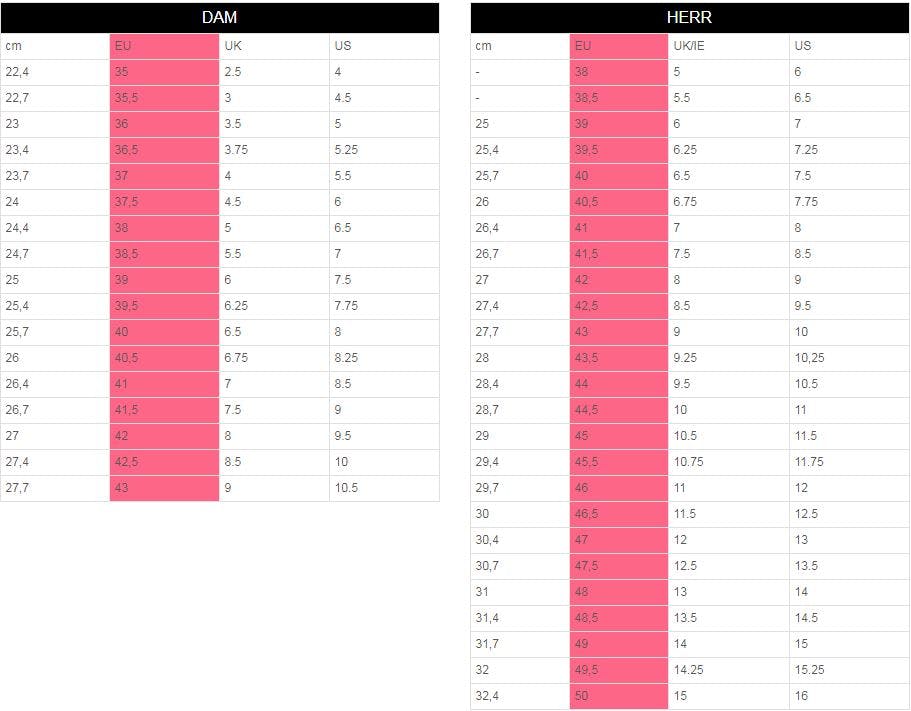
Task: Click UK 14.25 cell in HERR table
Action: (728, 670)
